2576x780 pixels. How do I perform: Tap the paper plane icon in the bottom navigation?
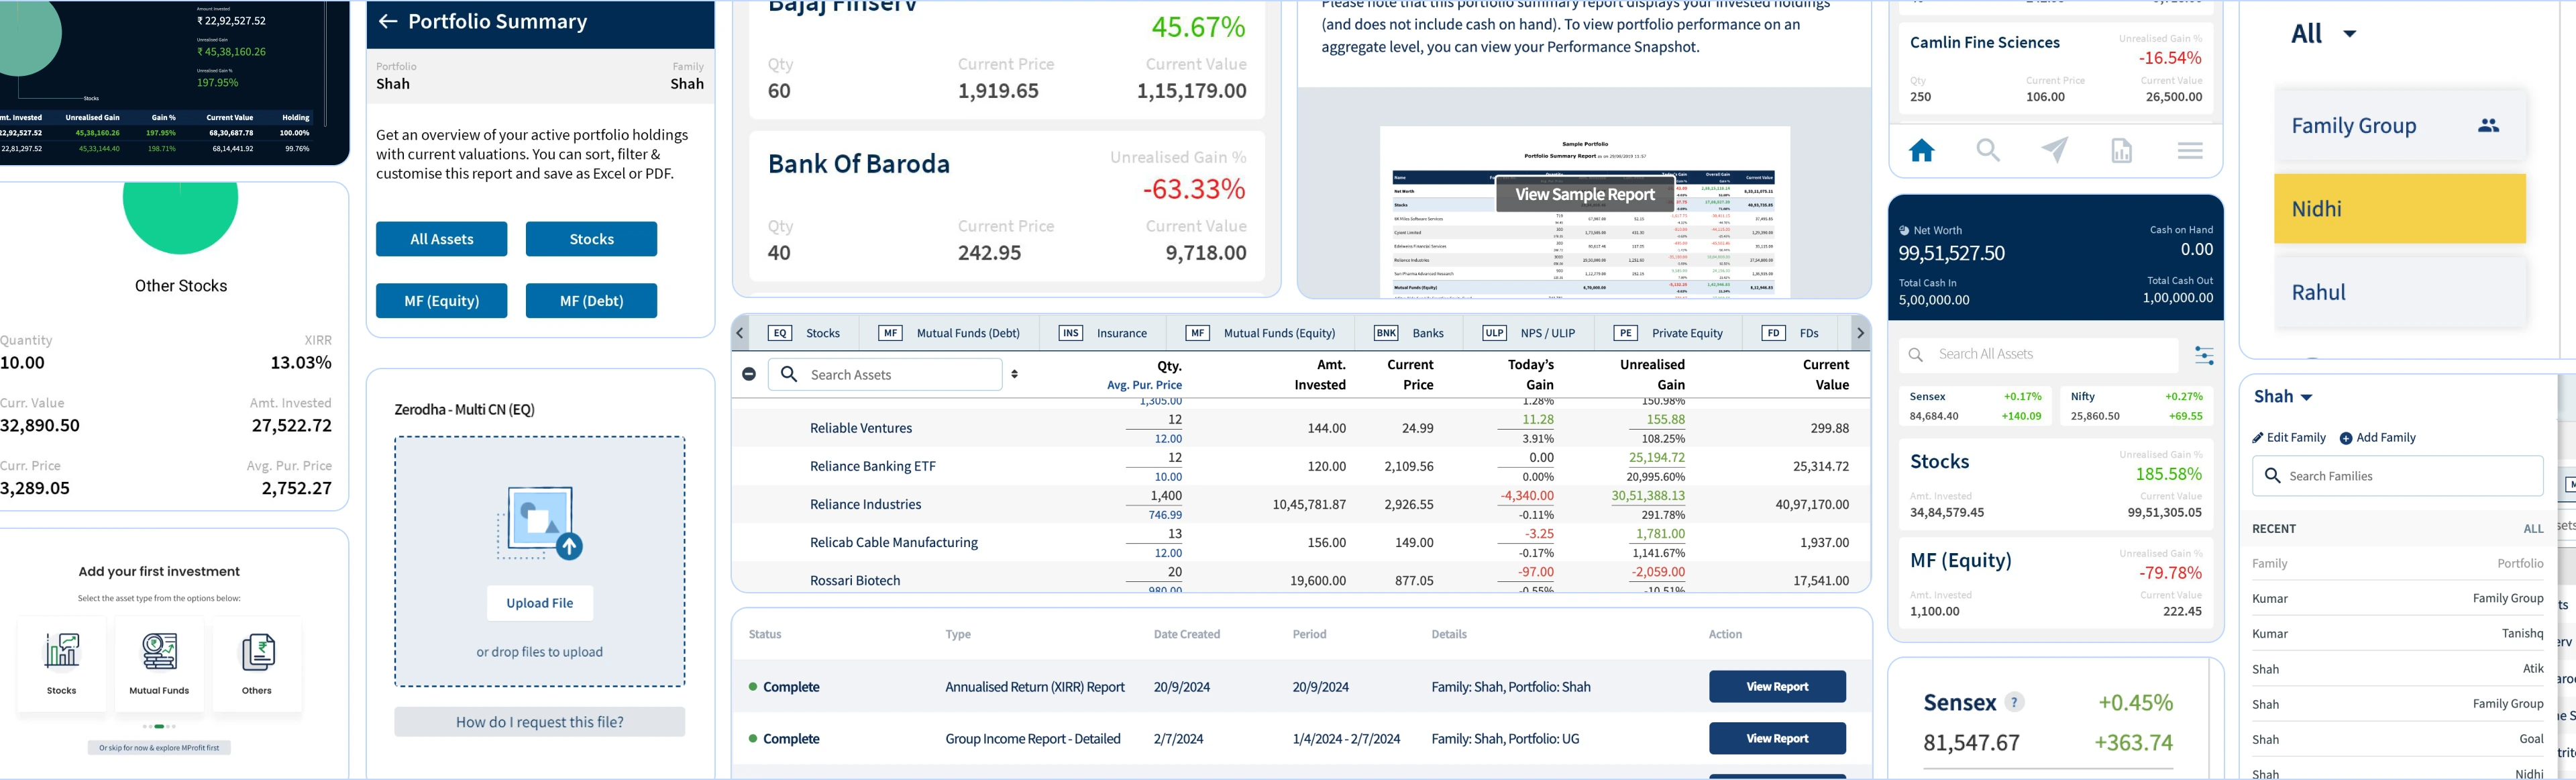click(x=2055, y=151)
